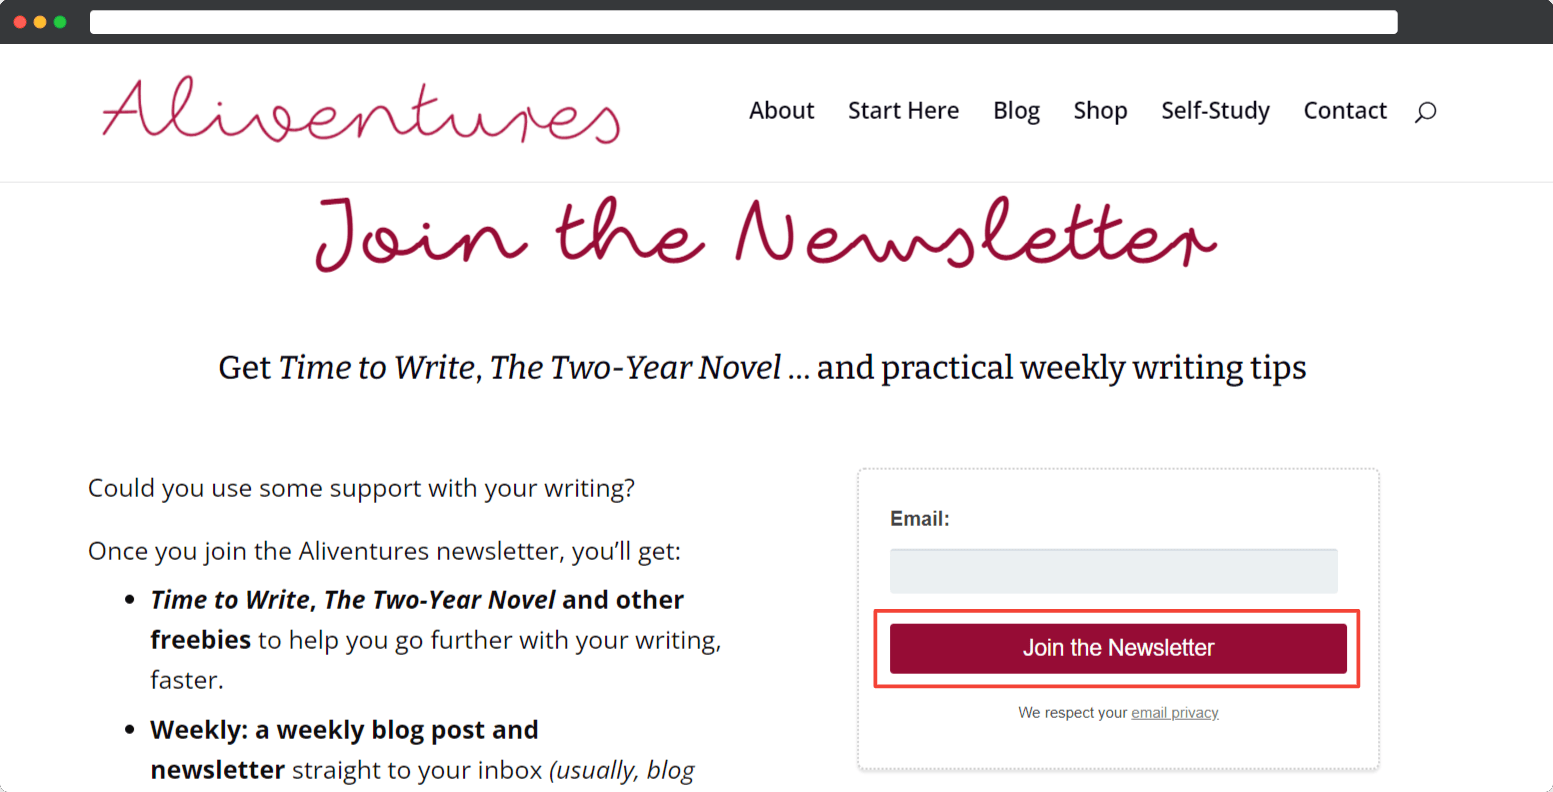This screenshot has width=1553, height=792.
Task: Click the bullet about Time to Write freebies
Action: 435,639
